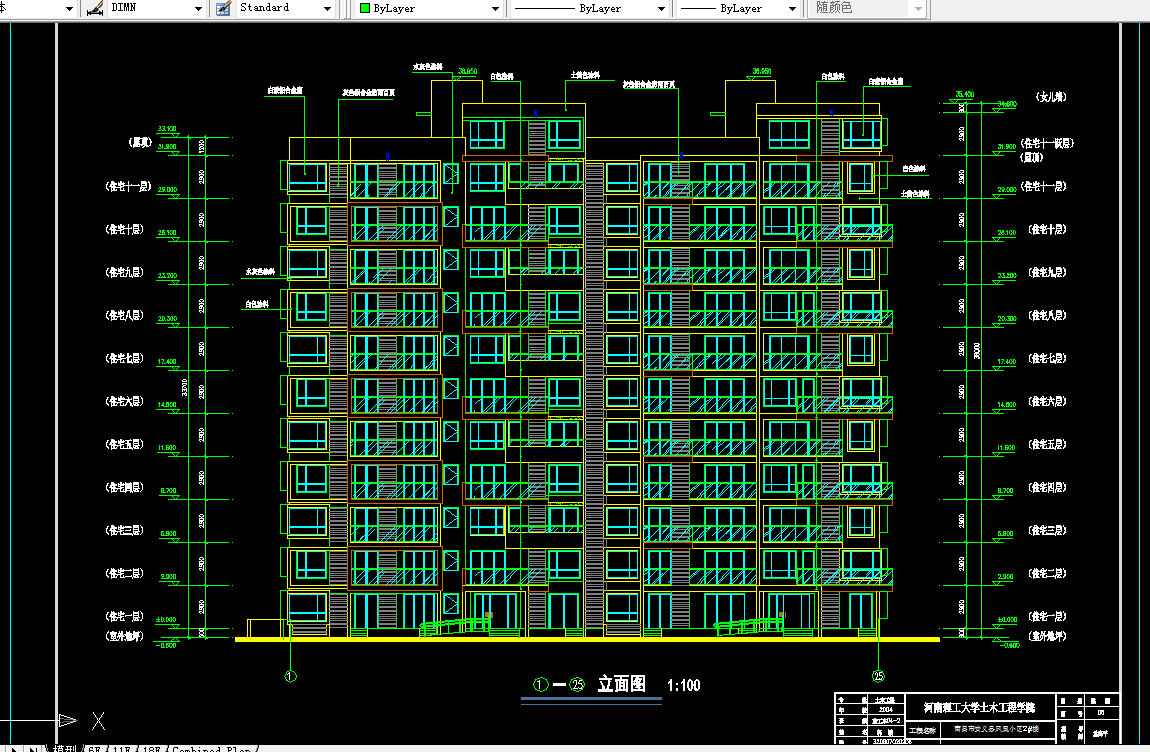The height and width of the screenshot is (752, 1150).
Task: Click the (女儿墙) label on the right
Action: (x=1051, y=97)
